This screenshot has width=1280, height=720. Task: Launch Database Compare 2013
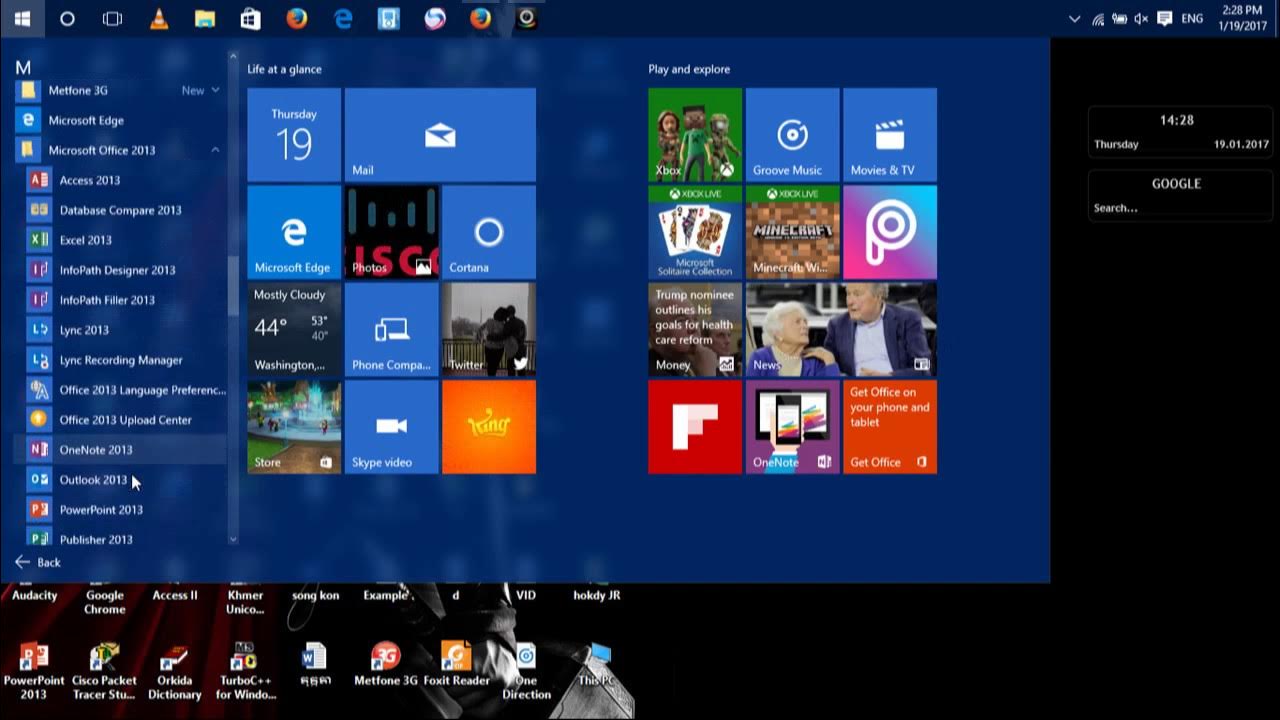tap(120, 210)
